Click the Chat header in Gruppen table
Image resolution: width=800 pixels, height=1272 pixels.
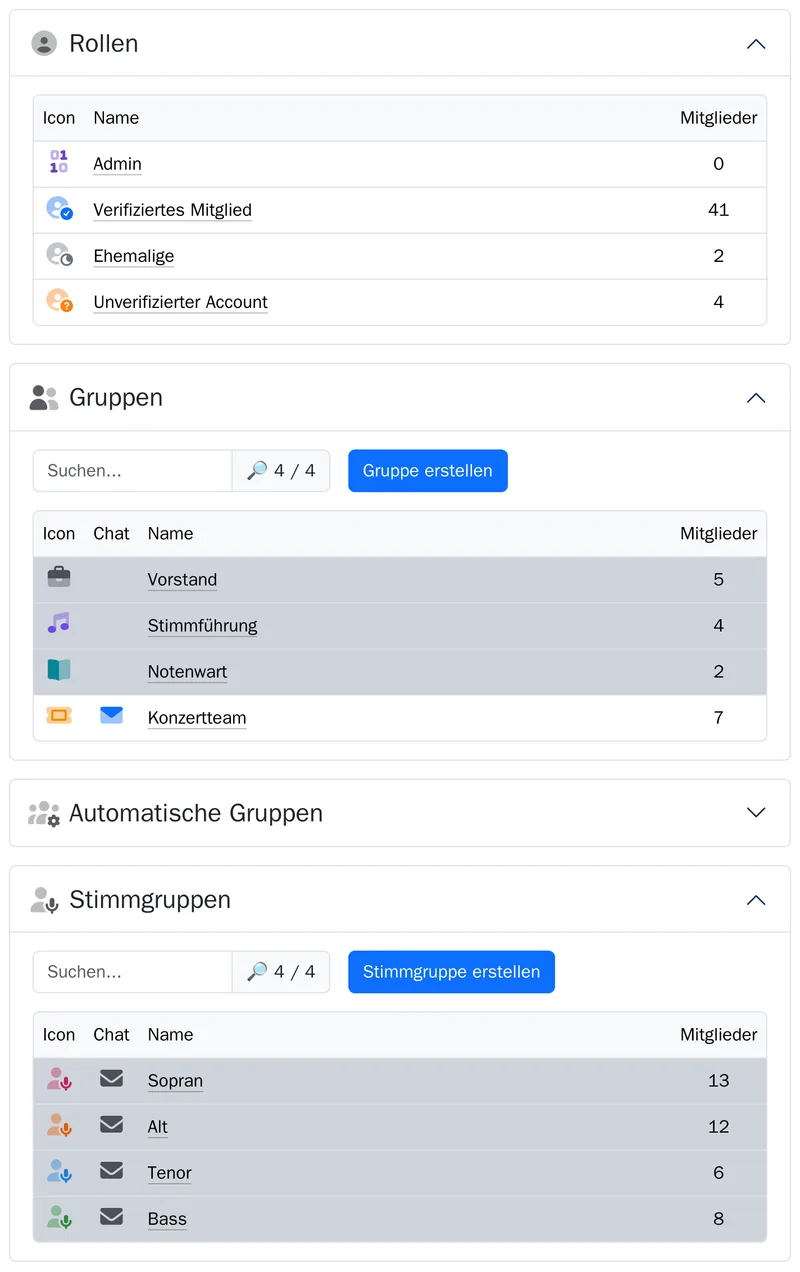(x=111, y=534)
